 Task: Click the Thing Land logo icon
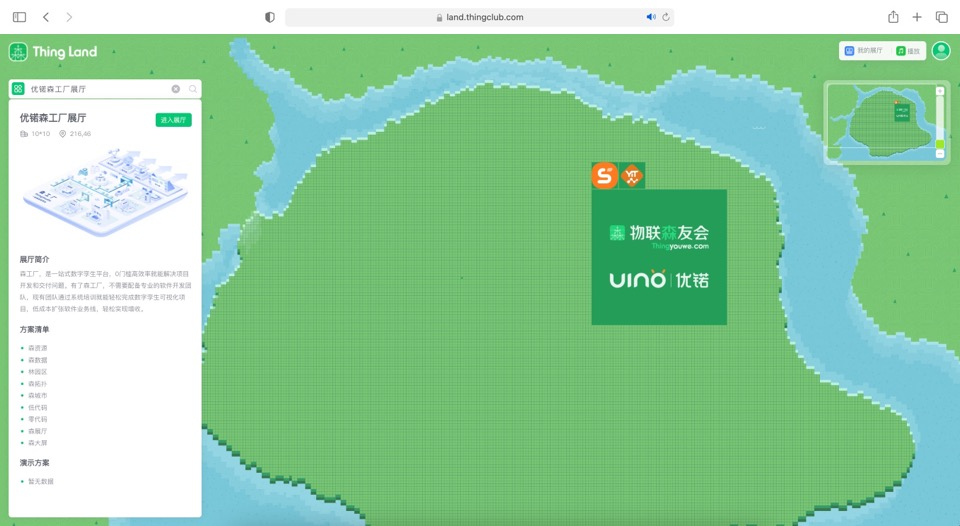(18, 52)
